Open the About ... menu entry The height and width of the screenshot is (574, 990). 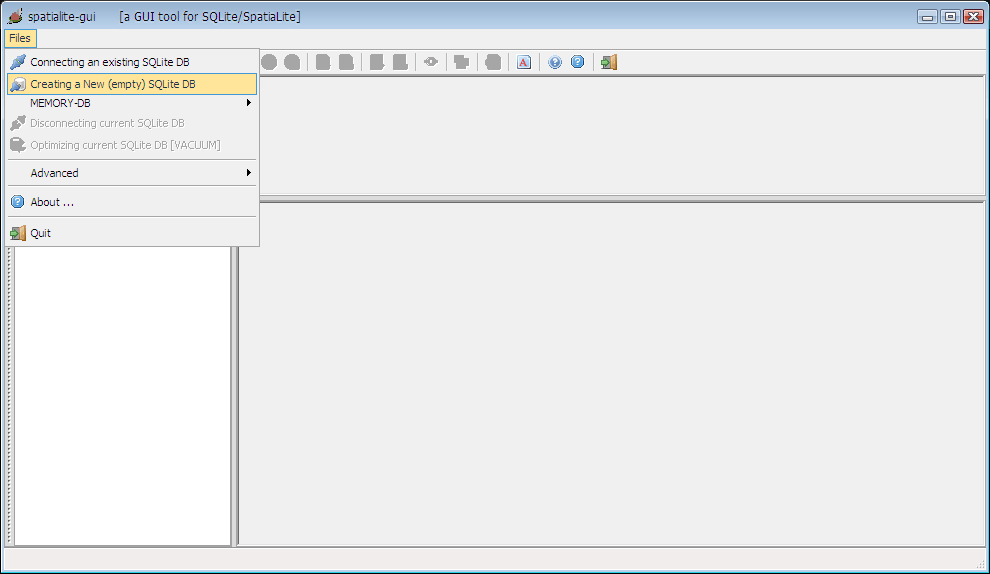(132, 202)
